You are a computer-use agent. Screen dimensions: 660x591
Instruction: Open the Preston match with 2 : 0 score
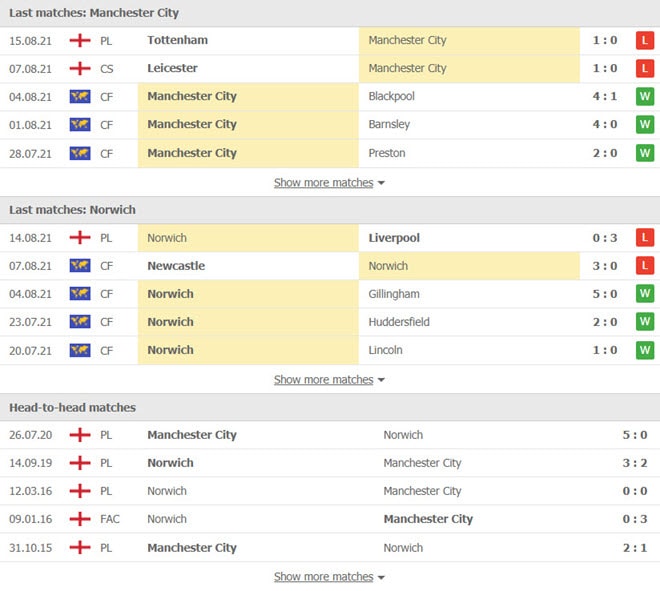pos(330,153)
